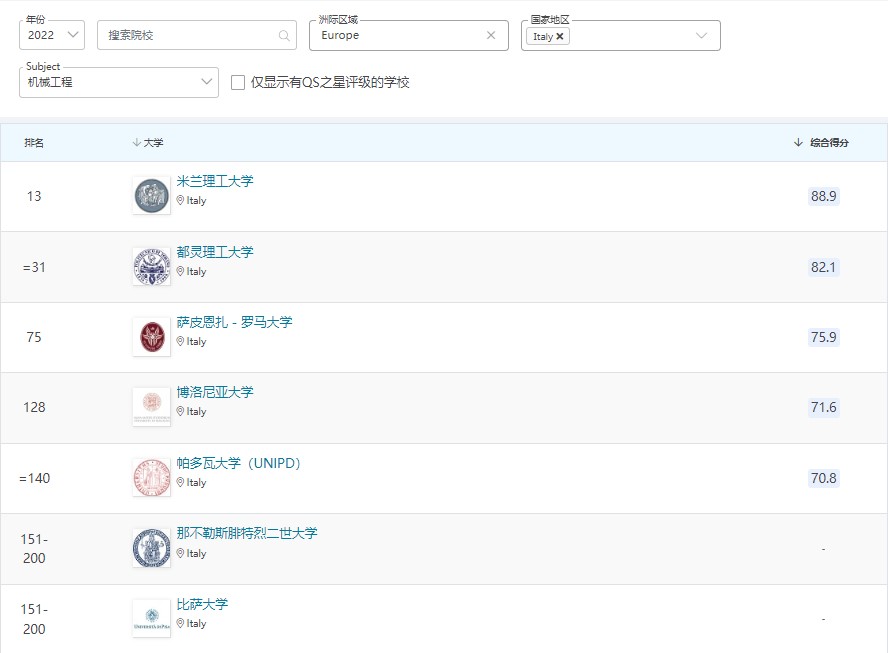Open 都灵理工大学 link
The width and height of the screenshot is (888, 653).
(x=215, y=252)
